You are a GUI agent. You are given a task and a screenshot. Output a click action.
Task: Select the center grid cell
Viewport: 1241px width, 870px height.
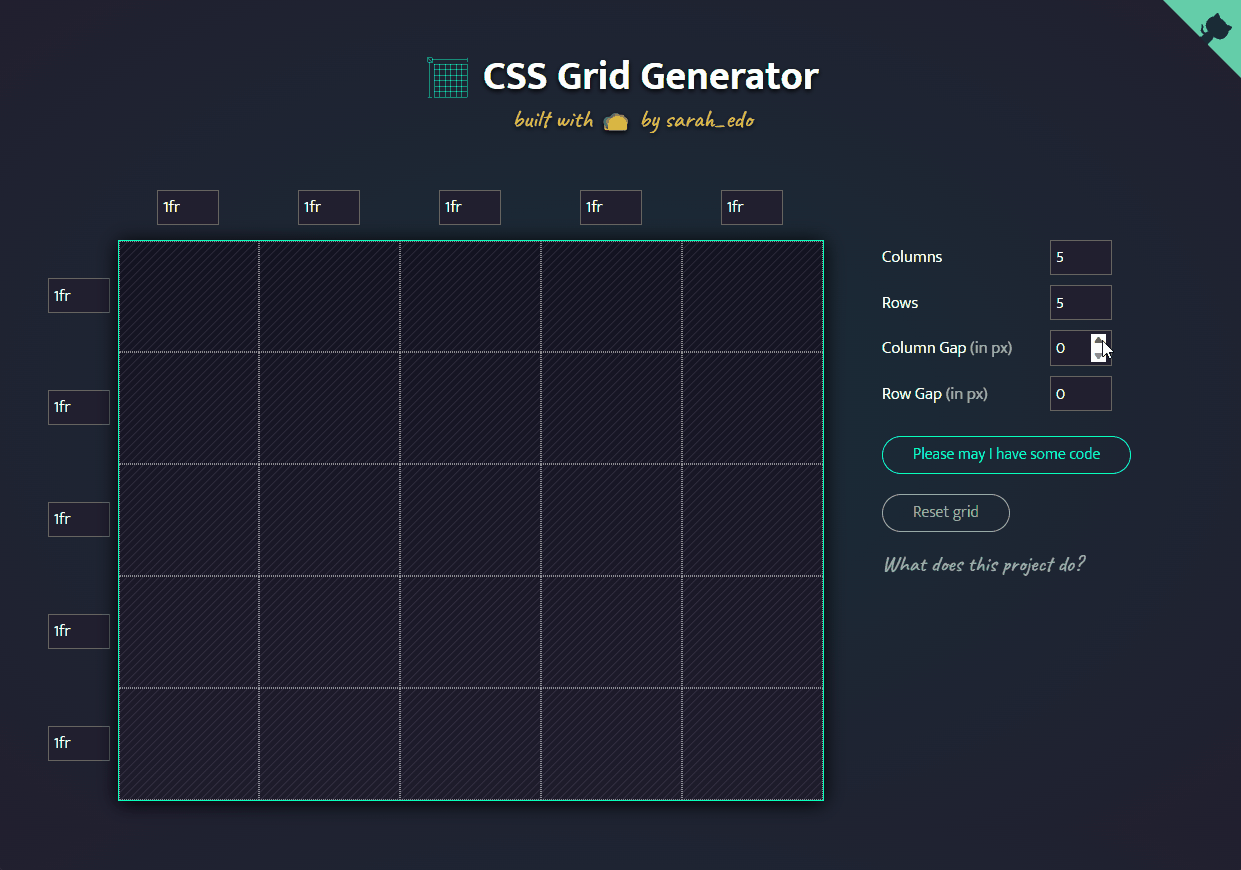(x=470, y=520)
